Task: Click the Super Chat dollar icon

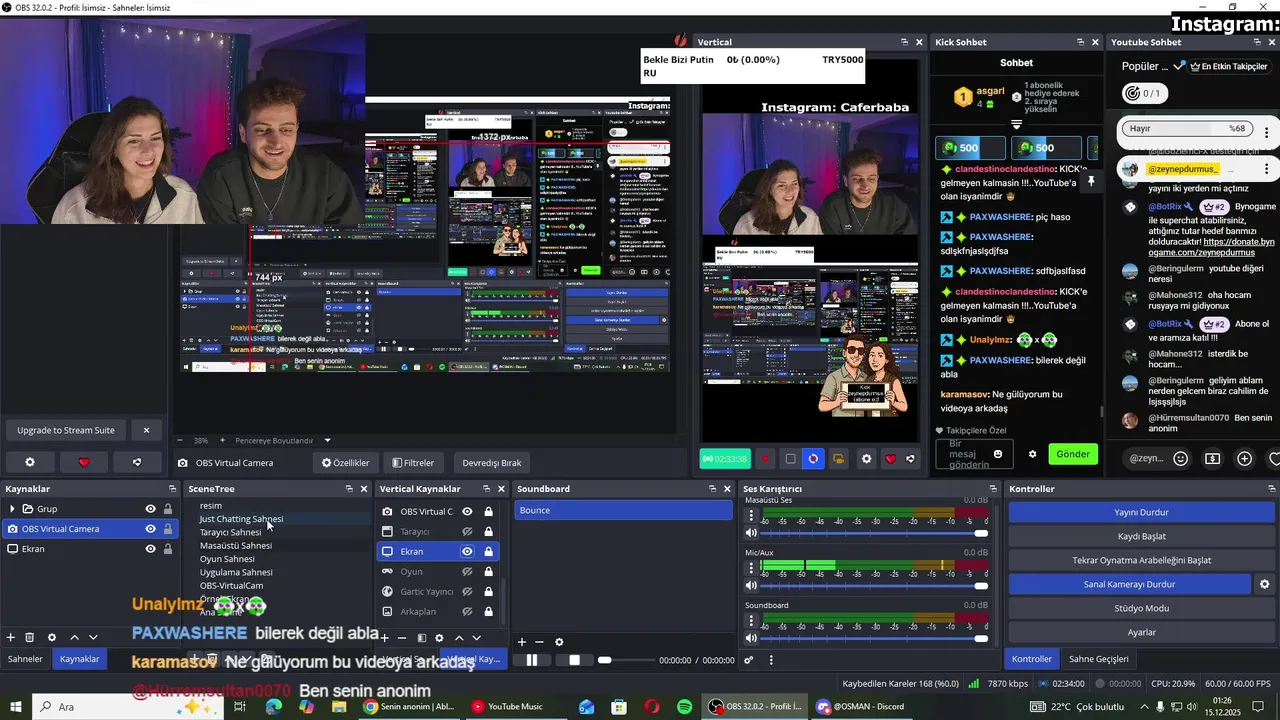Action: click(x=1213, y=458)
